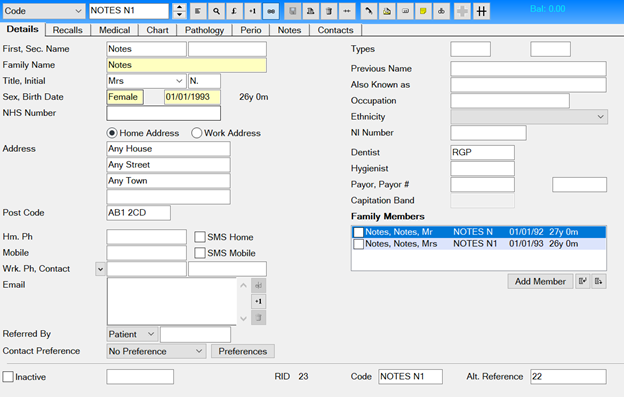Click the telephone handset icon

[x=369, y=11]
